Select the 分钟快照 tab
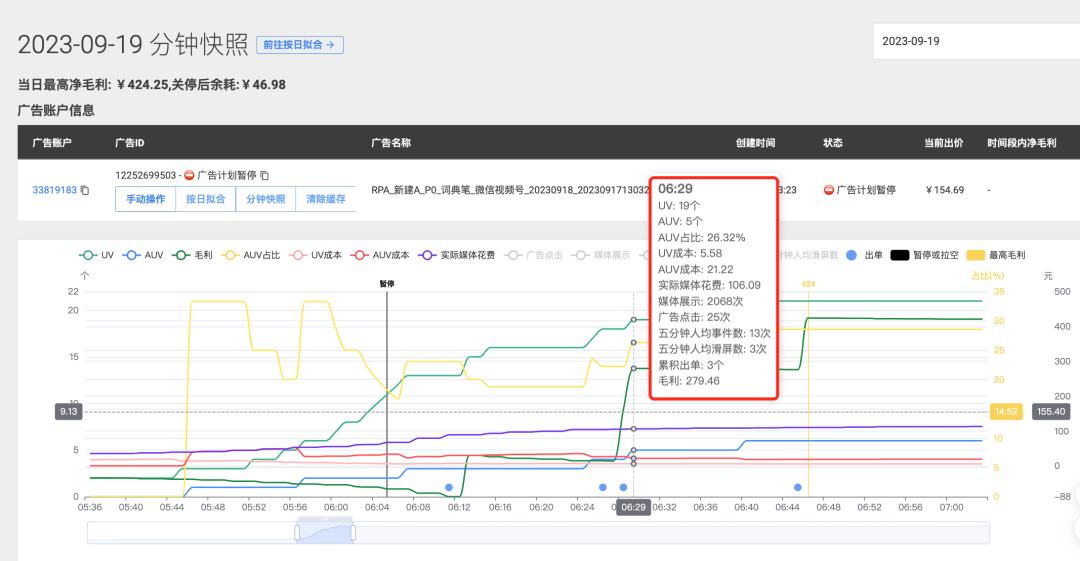The image size is (1080, 561). 266,199
